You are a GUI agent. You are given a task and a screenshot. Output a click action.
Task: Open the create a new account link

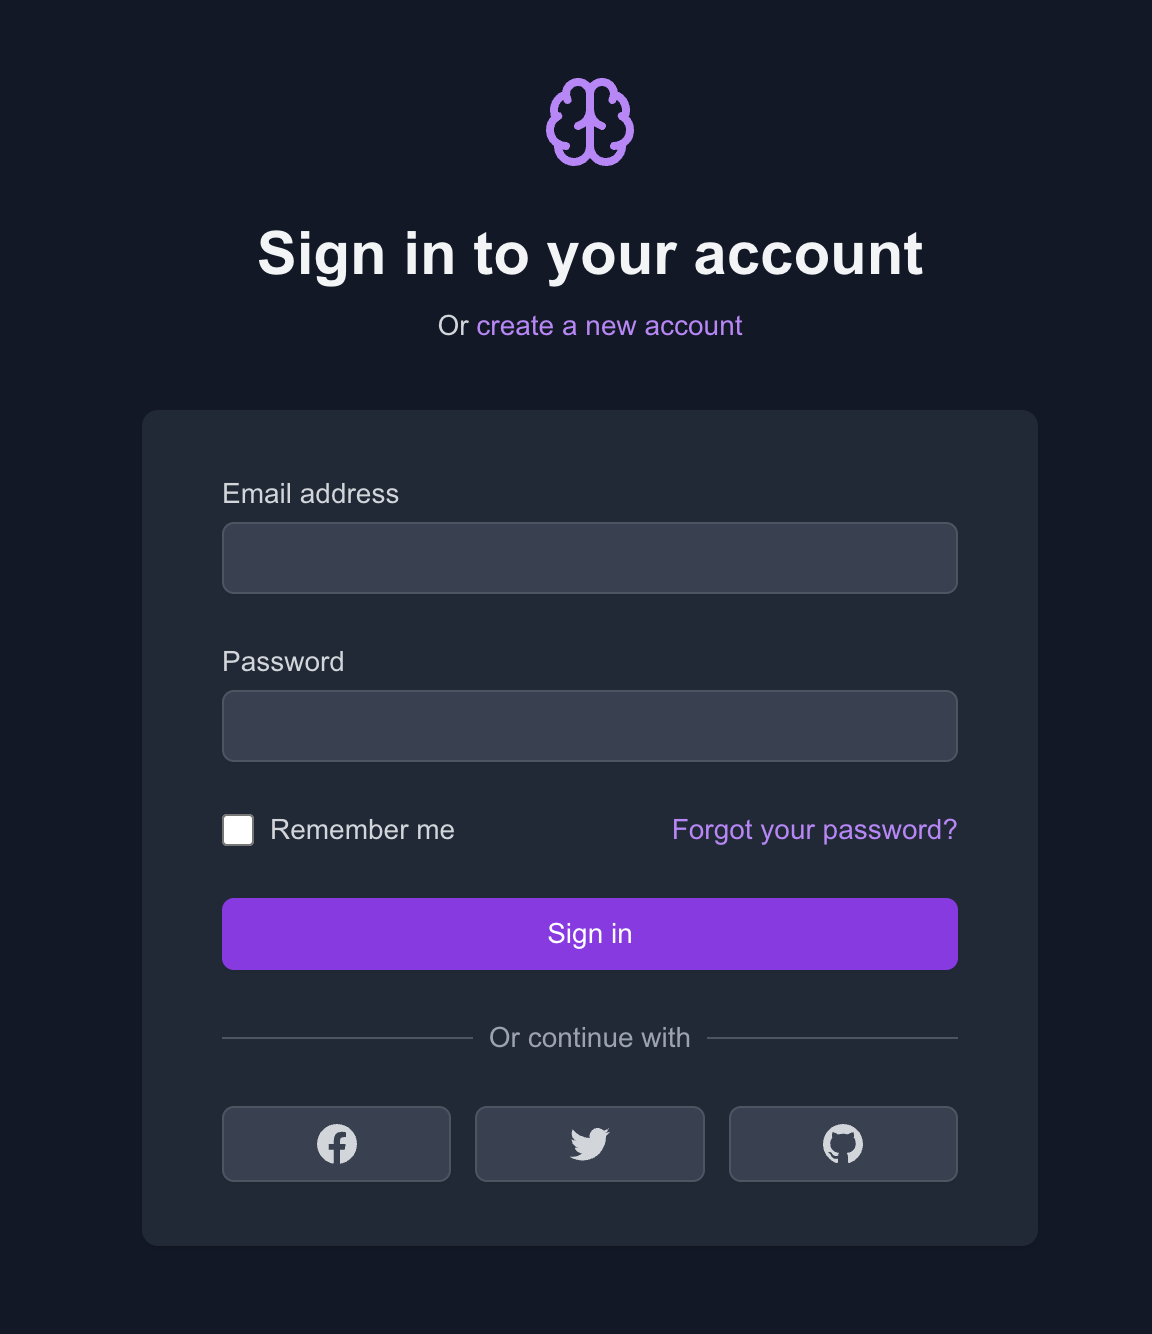[609, 326]
